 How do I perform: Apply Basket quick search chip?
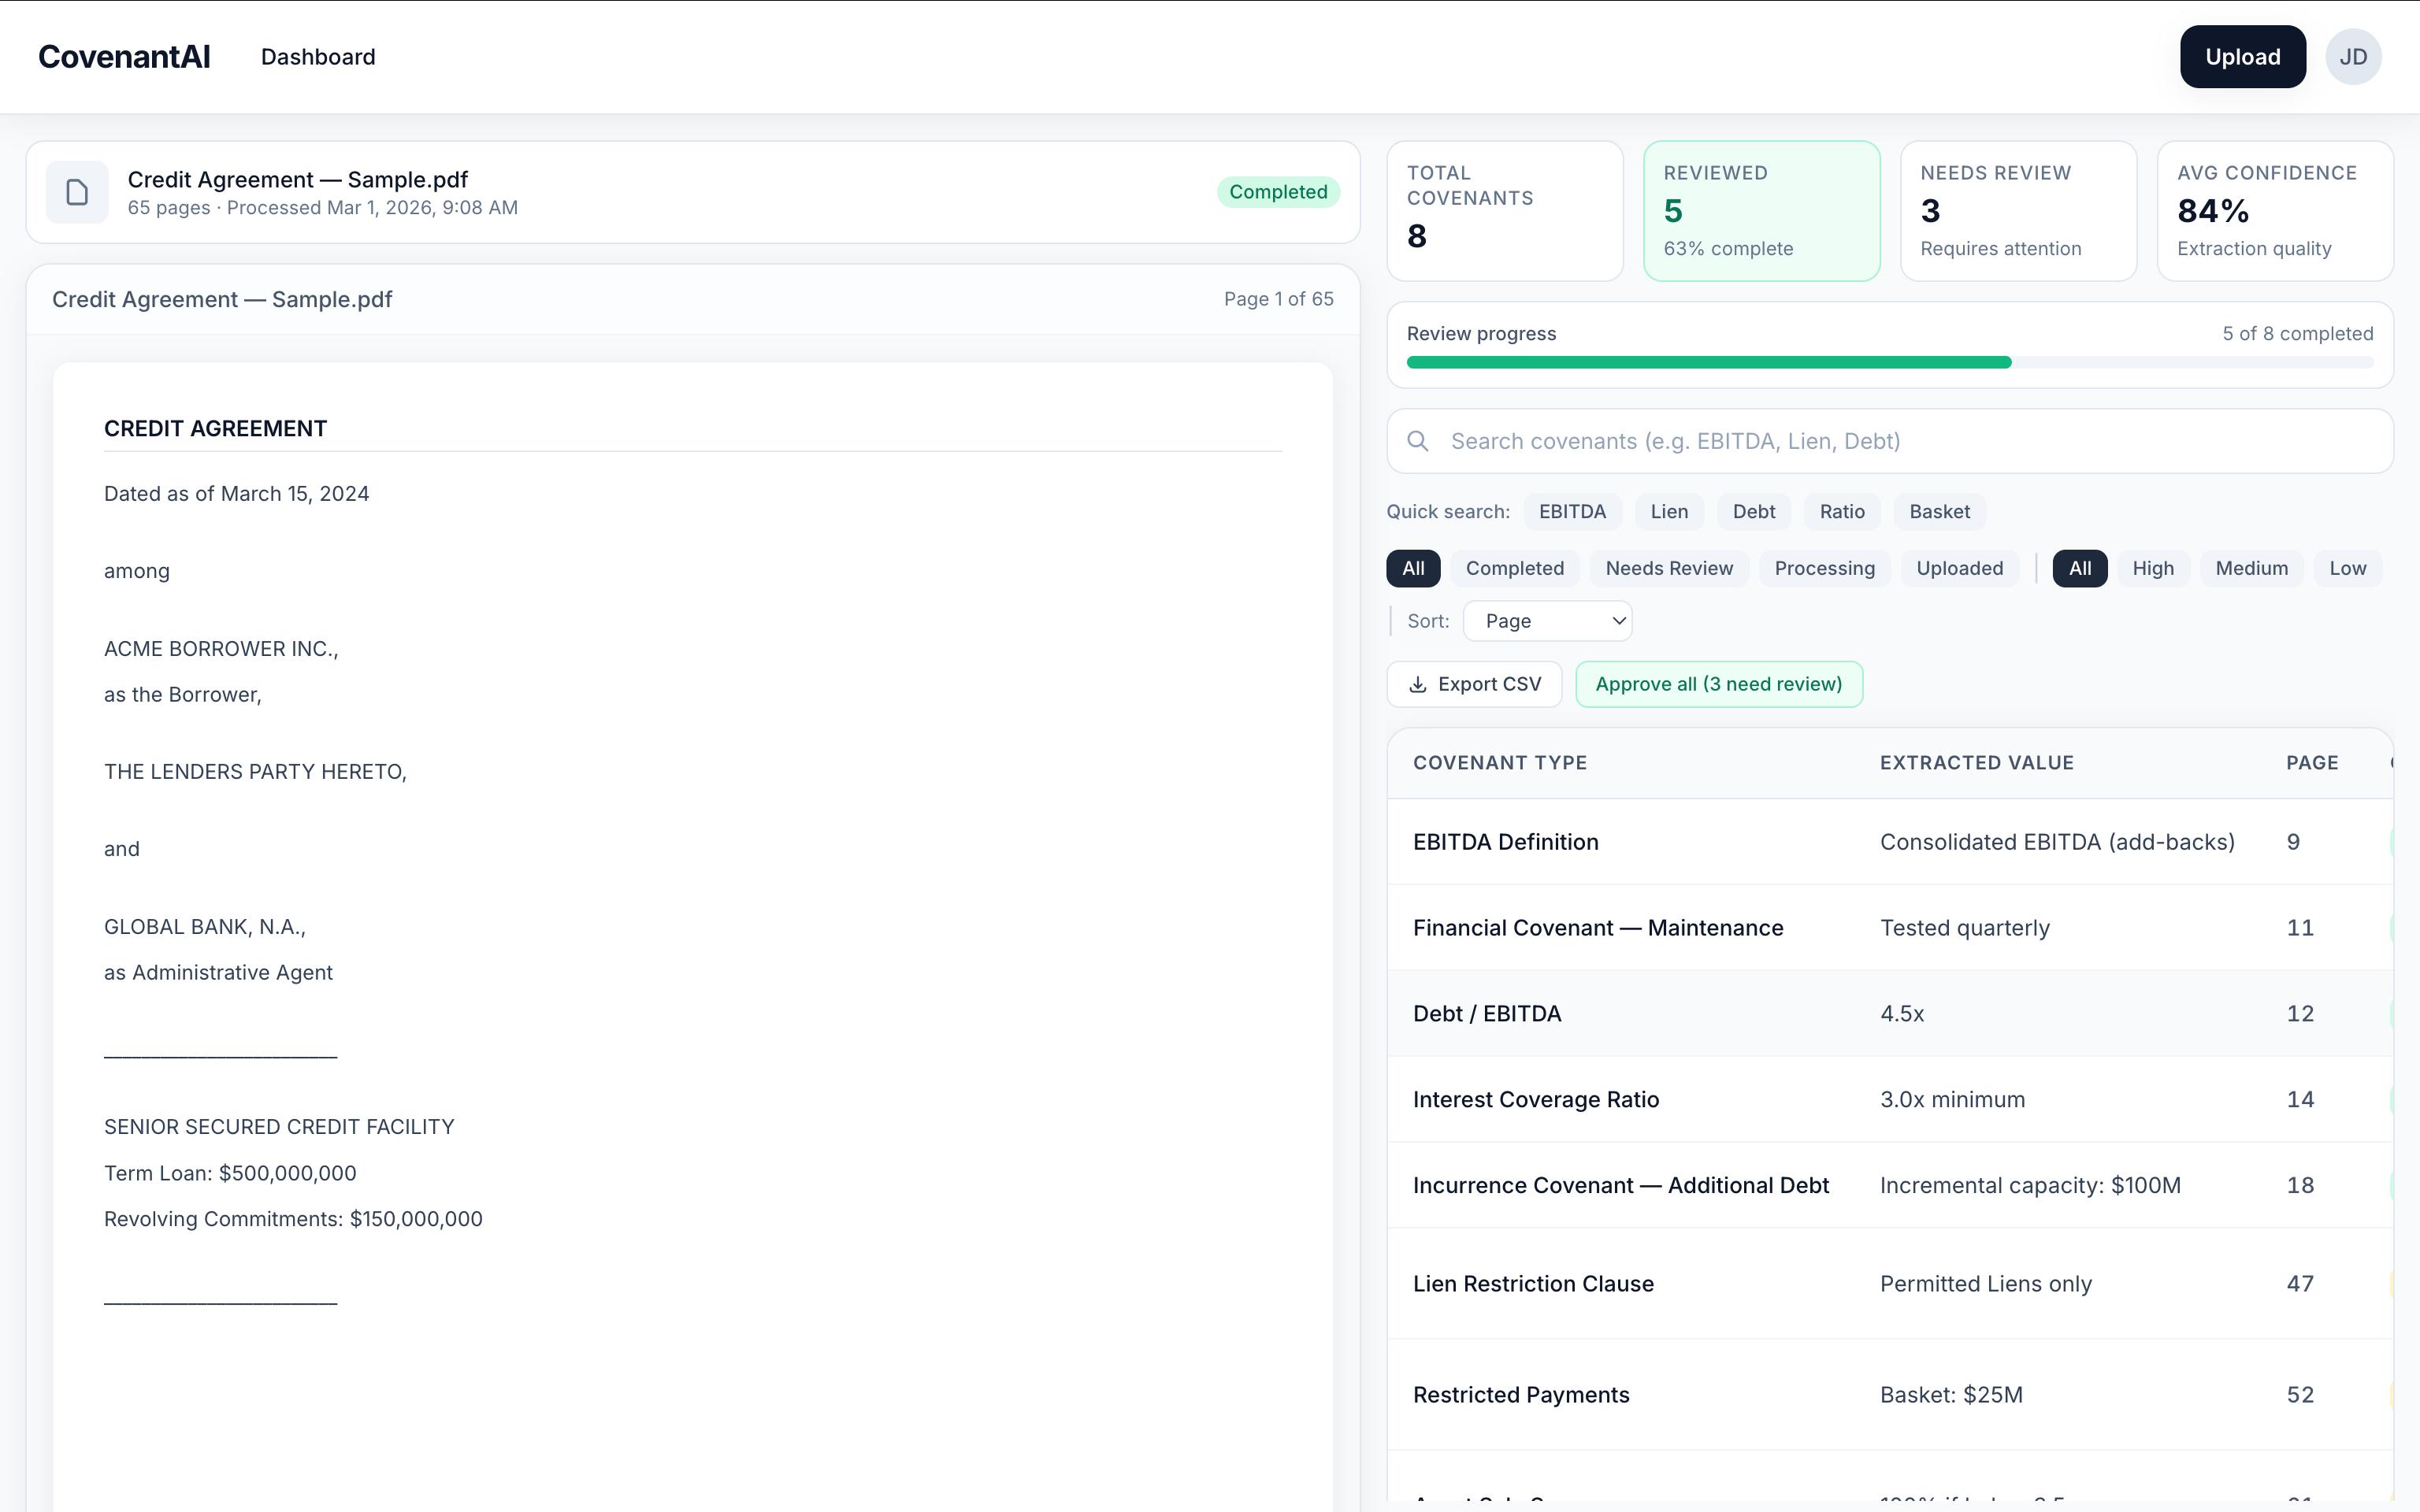click(1939, 512)
